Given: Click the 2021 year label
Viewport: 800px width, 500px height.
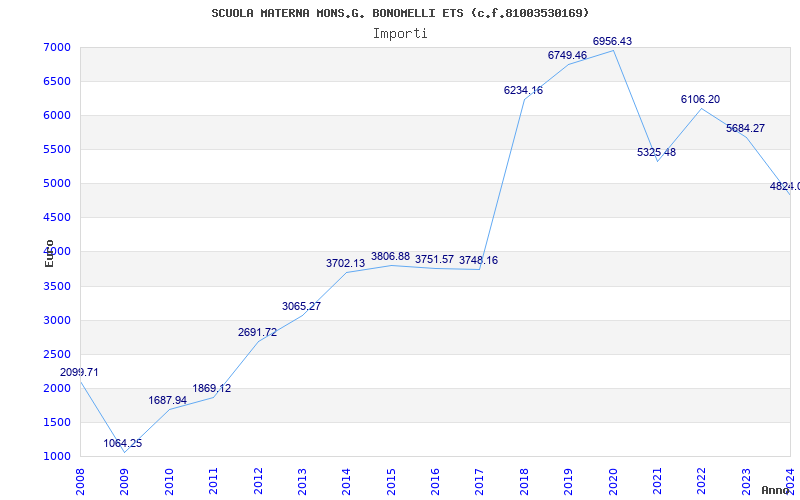Looking at the screenshot, I should click(x=657, y=482).
